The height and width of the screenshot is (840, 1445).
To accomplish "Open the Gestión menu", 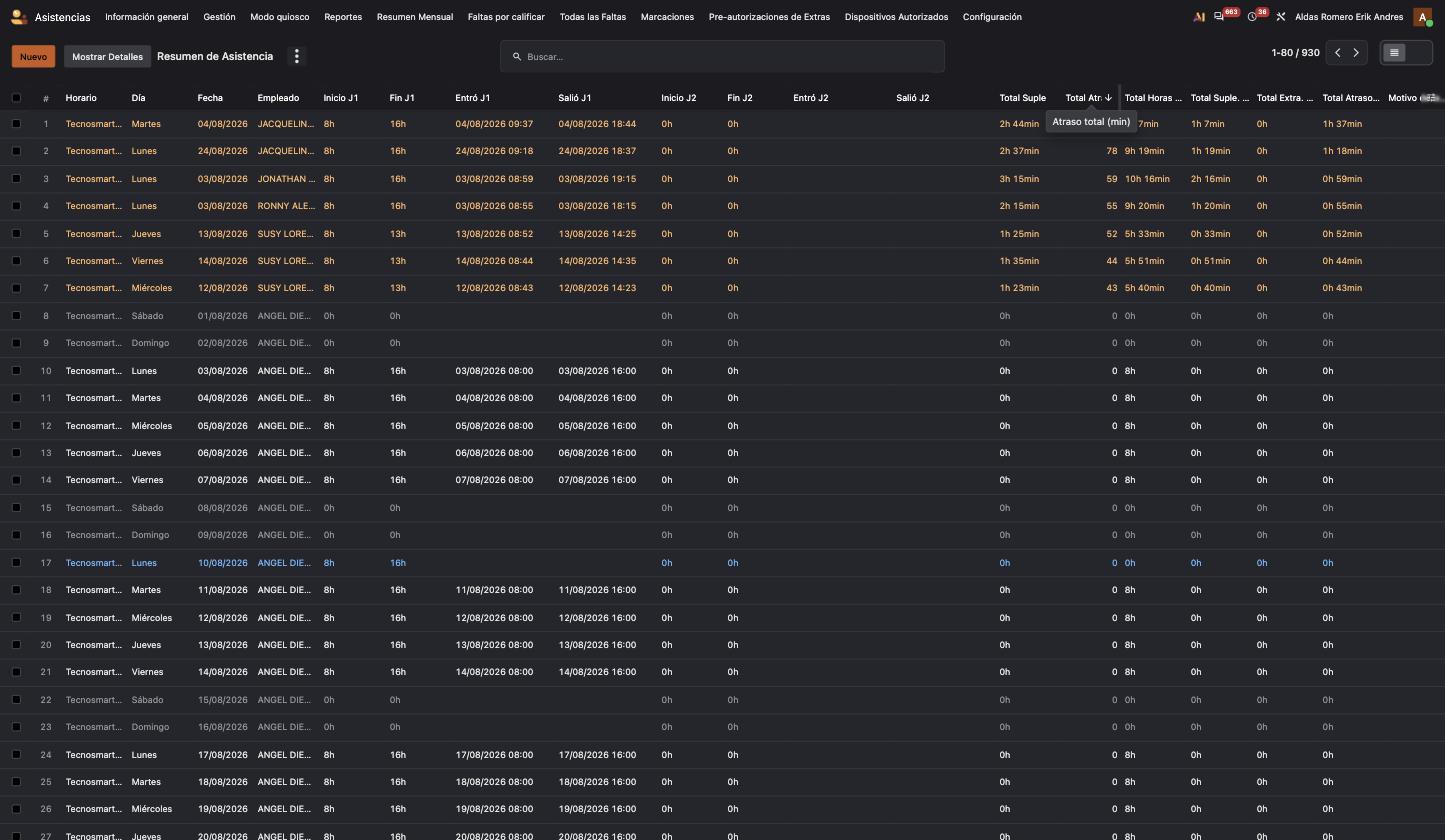I will pyautogui.click(x=219, y=17).
